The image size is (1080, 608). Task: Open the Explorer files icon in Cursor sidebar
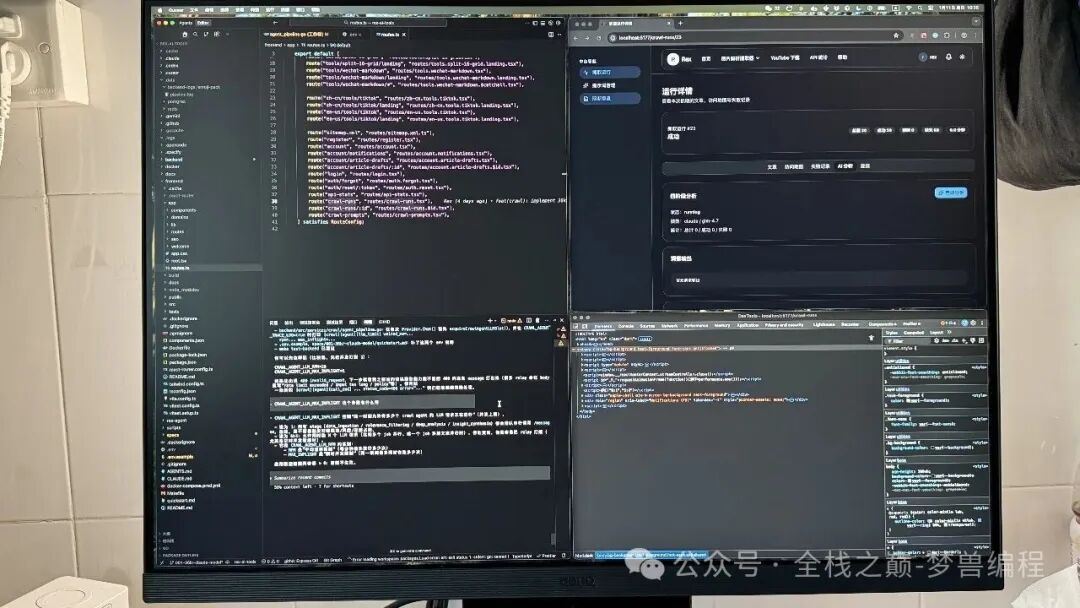pyautogui.click(x=185, y=34)
